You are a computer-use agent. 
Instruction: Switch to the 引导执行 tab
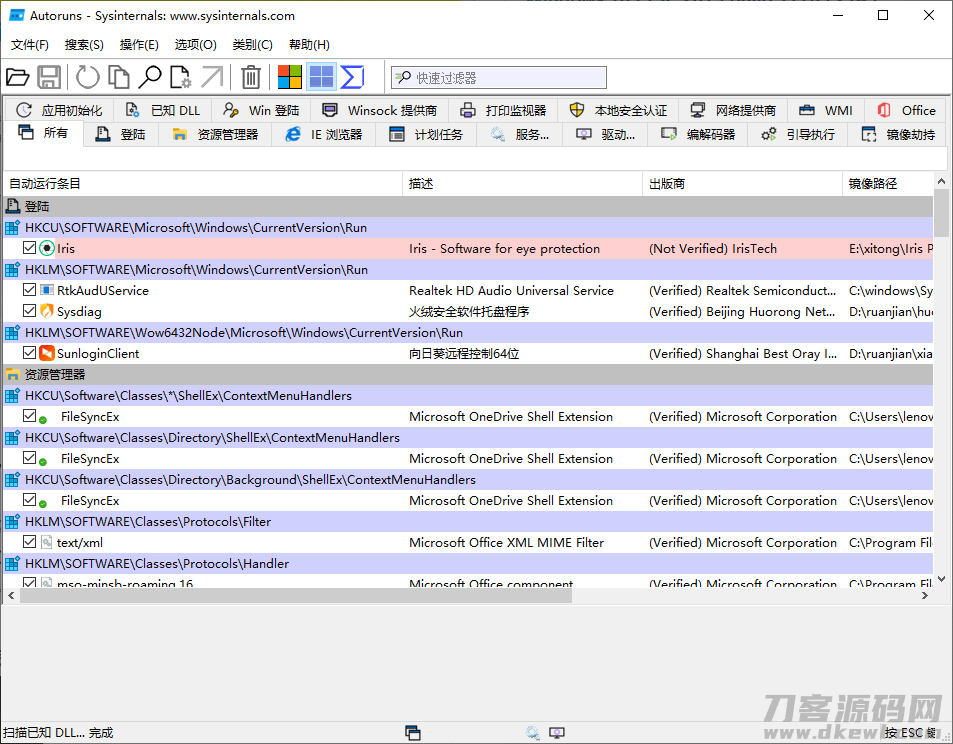(x=798, y=134)
